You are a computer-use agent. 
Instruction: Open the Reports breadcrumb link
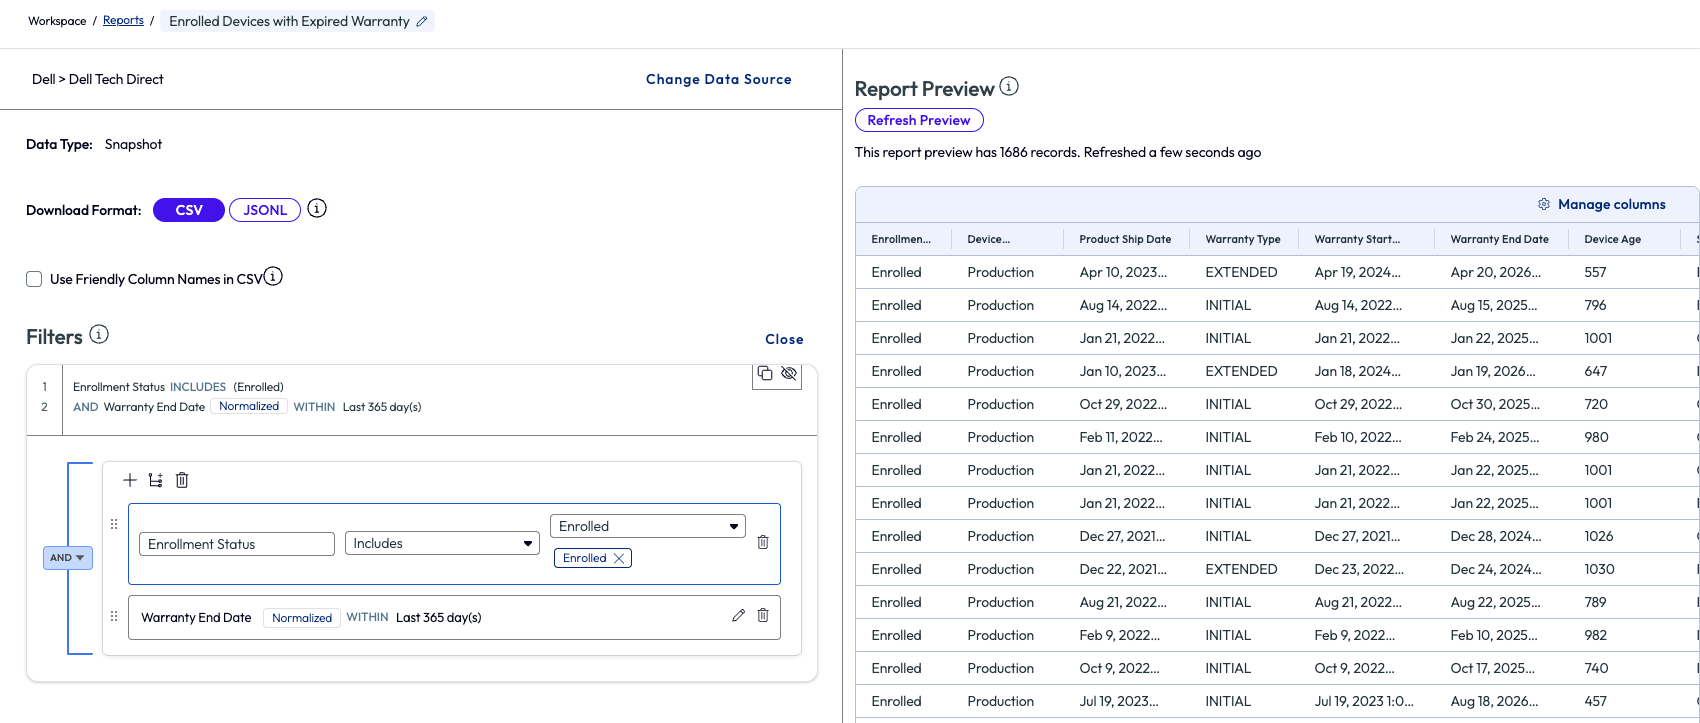coord(123,20)
